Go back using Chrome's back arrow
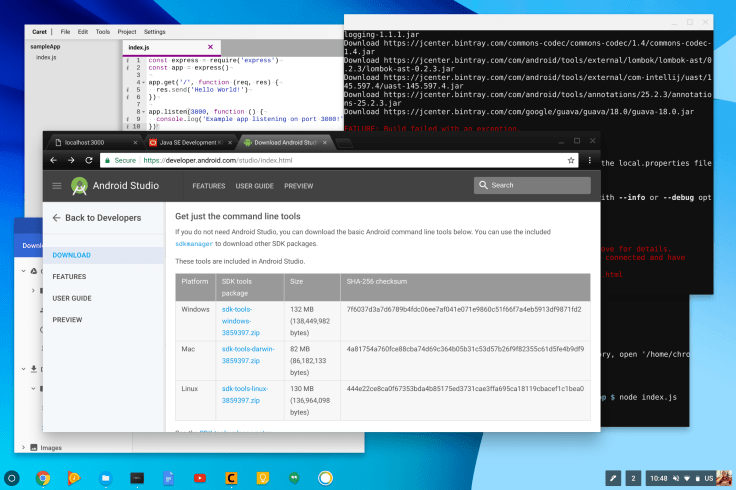This screenshot has width=736, height=490. (54, 160)
